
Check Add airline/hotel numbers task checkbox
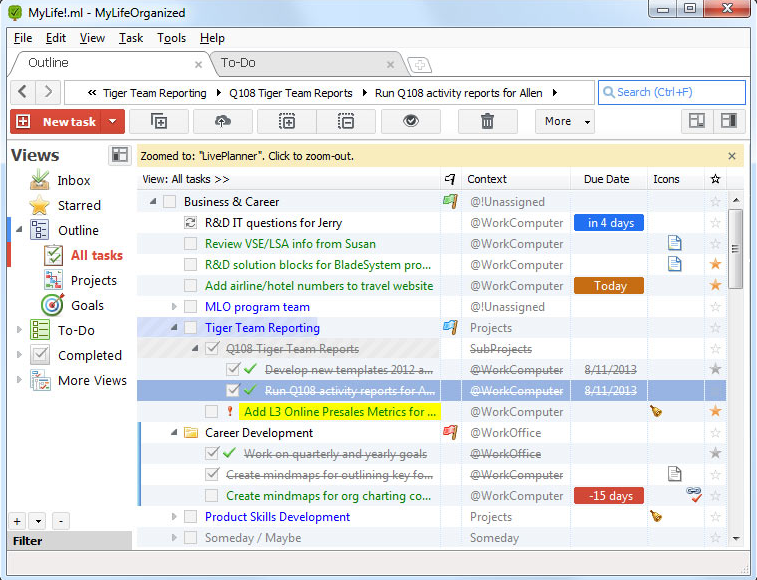(x=191, y=285)
